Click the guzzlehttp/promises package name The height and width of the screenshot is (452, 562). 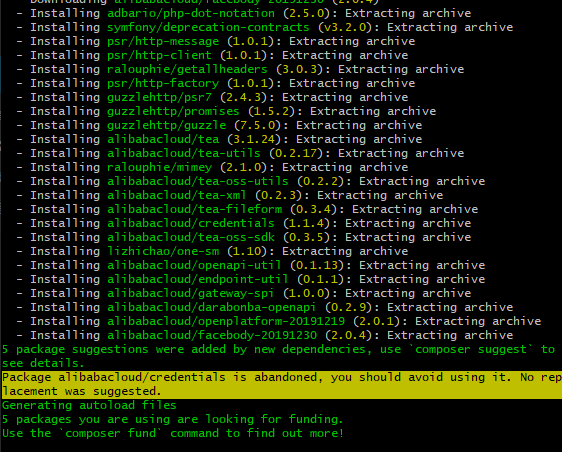(173, 111)
